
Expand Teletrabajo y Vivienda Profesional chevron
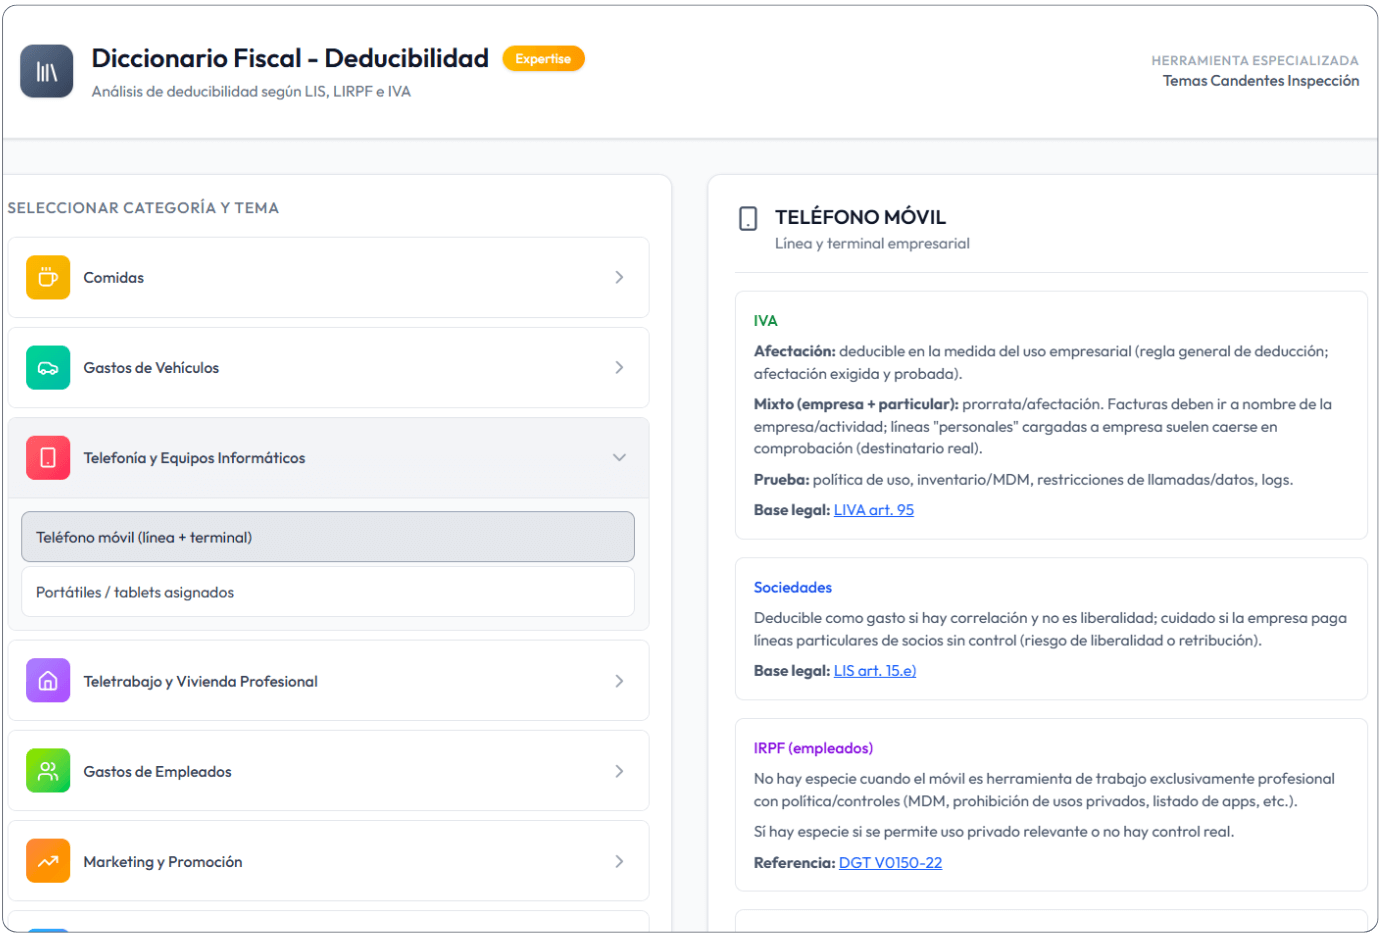[x=619, y=681]
